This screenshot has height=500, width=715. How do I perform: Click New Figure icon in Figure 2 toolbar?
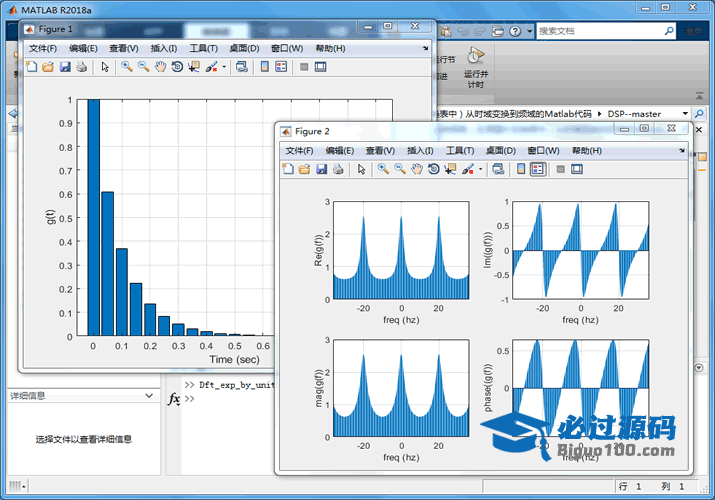[x=288, y=169]
